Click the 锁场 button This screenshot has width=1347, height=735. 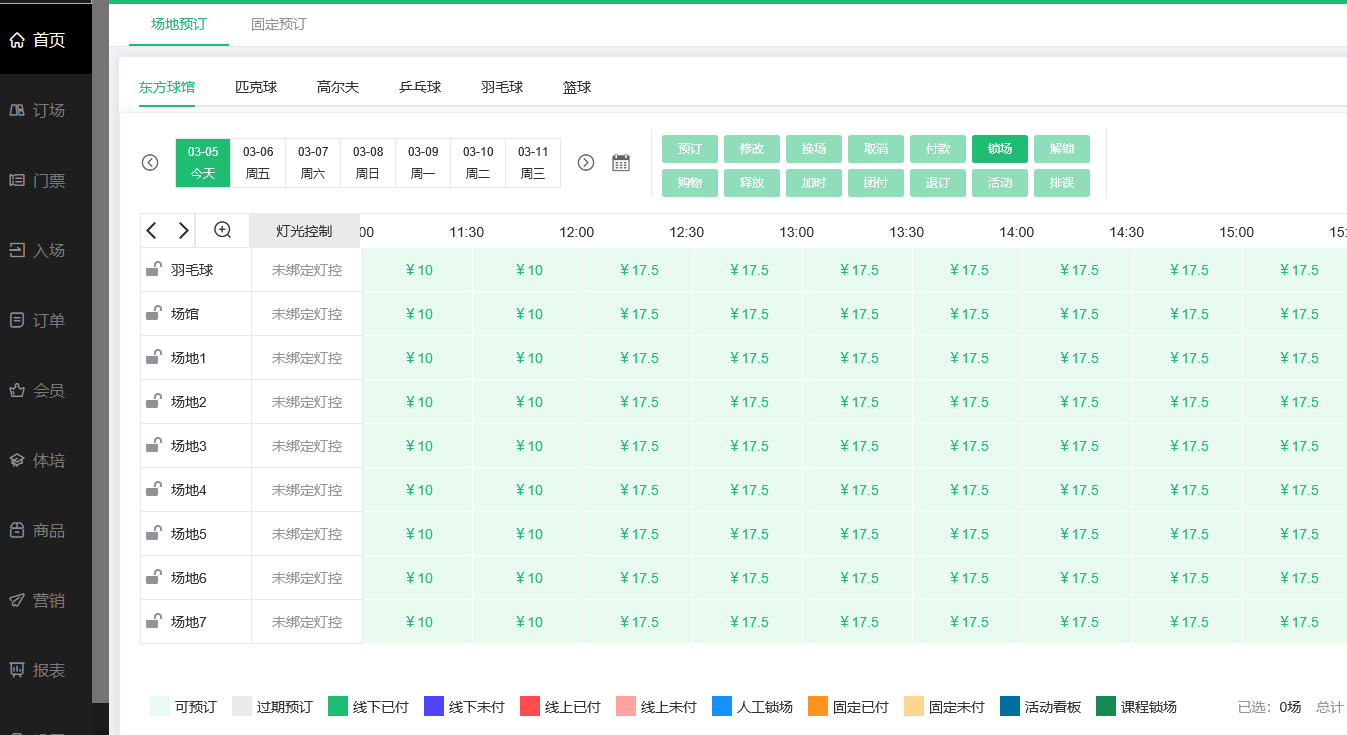coord(999,149)
